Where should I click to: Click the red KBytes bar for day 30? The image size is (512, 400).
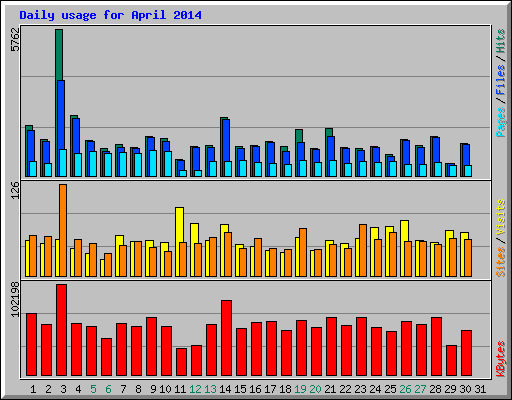[466, 353]
